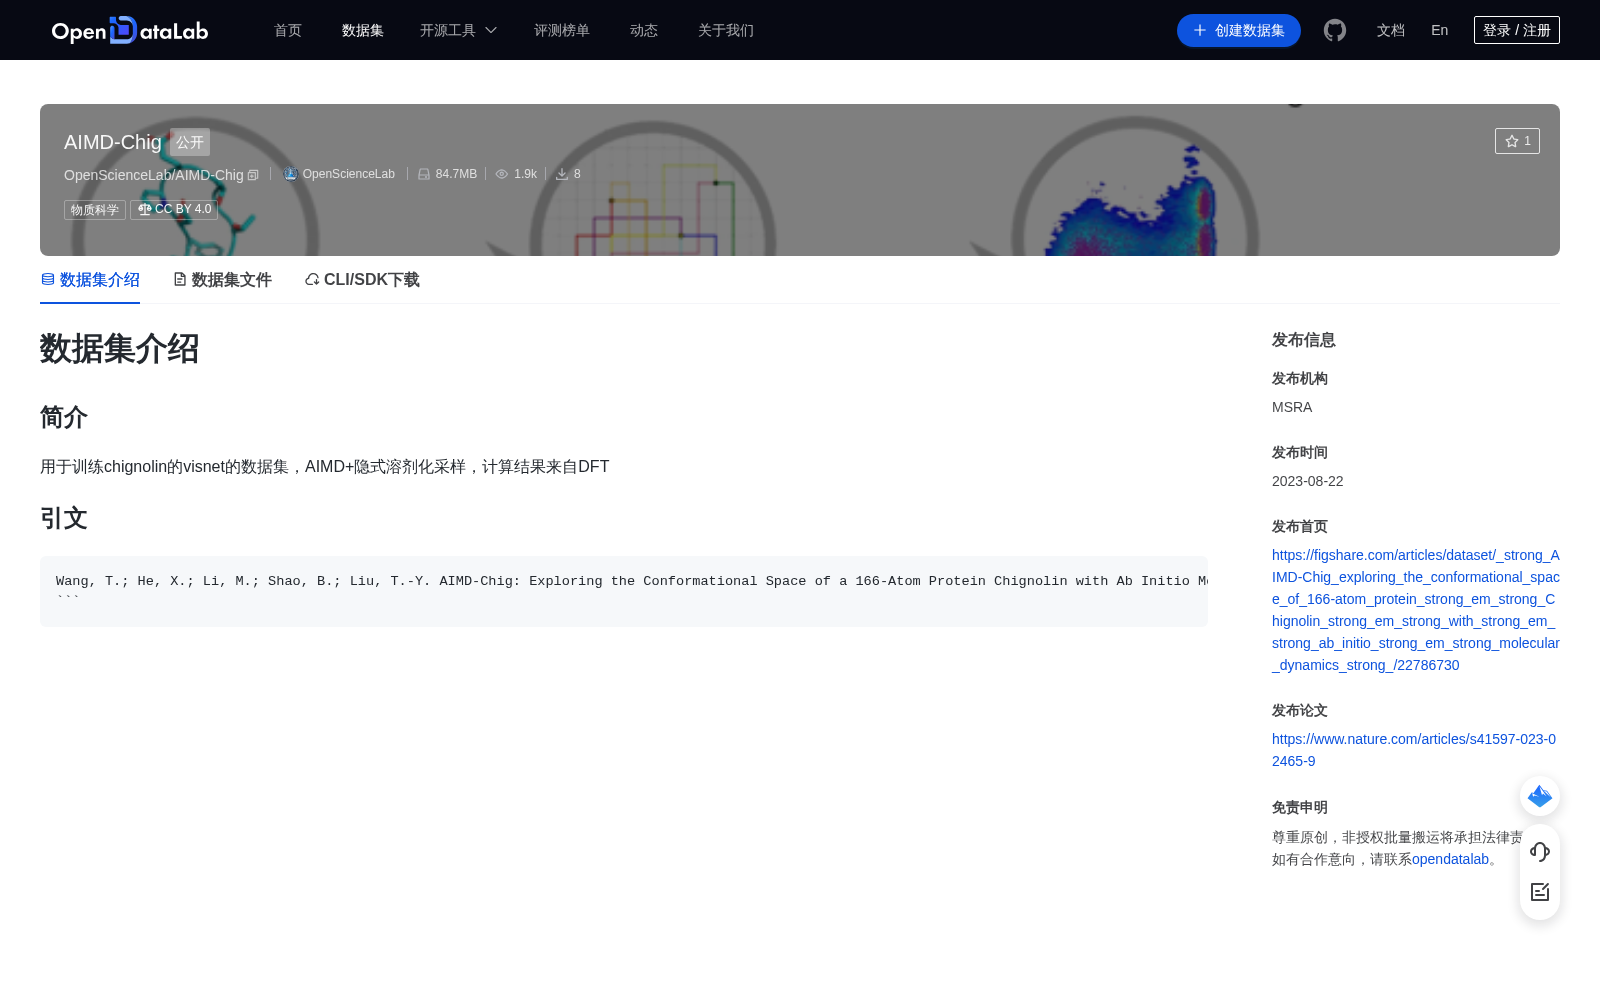Viewport: 1600px width, 1000px height.
Task: Click the 2023-08-22 publish date
Action: 1308,481
